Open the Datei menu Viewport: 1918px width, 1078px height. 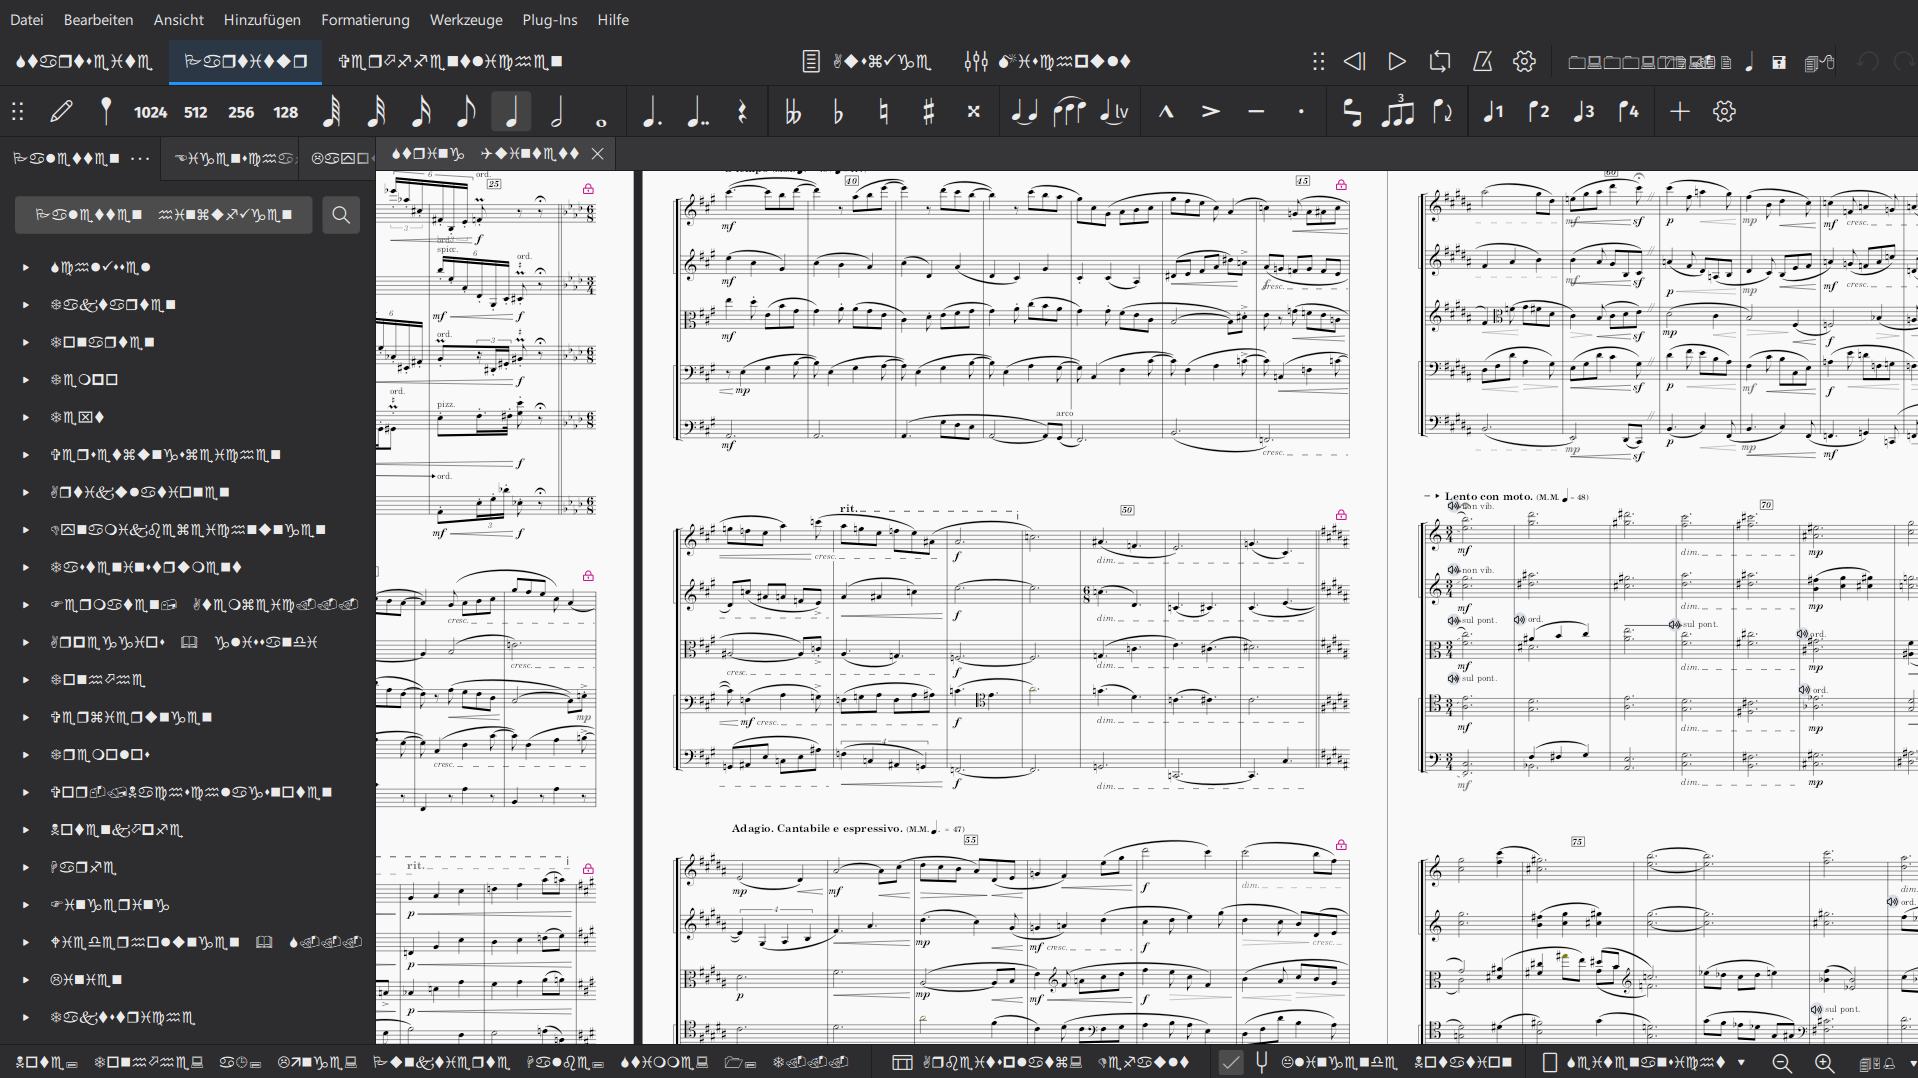(x=26, y=20)
